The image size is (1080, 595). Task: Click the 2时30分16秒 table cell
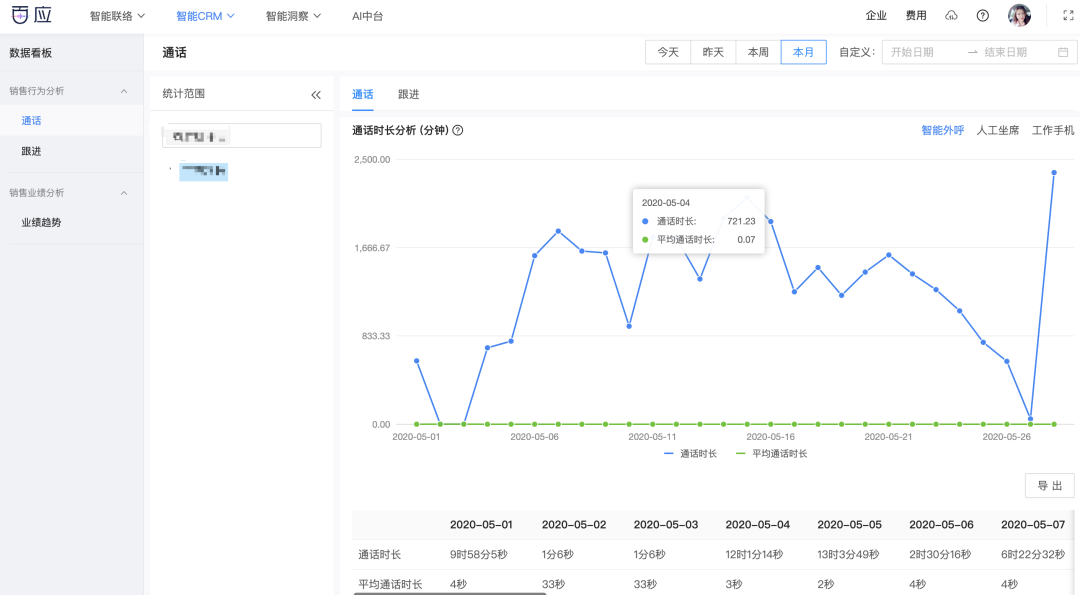tap(940, 554)
